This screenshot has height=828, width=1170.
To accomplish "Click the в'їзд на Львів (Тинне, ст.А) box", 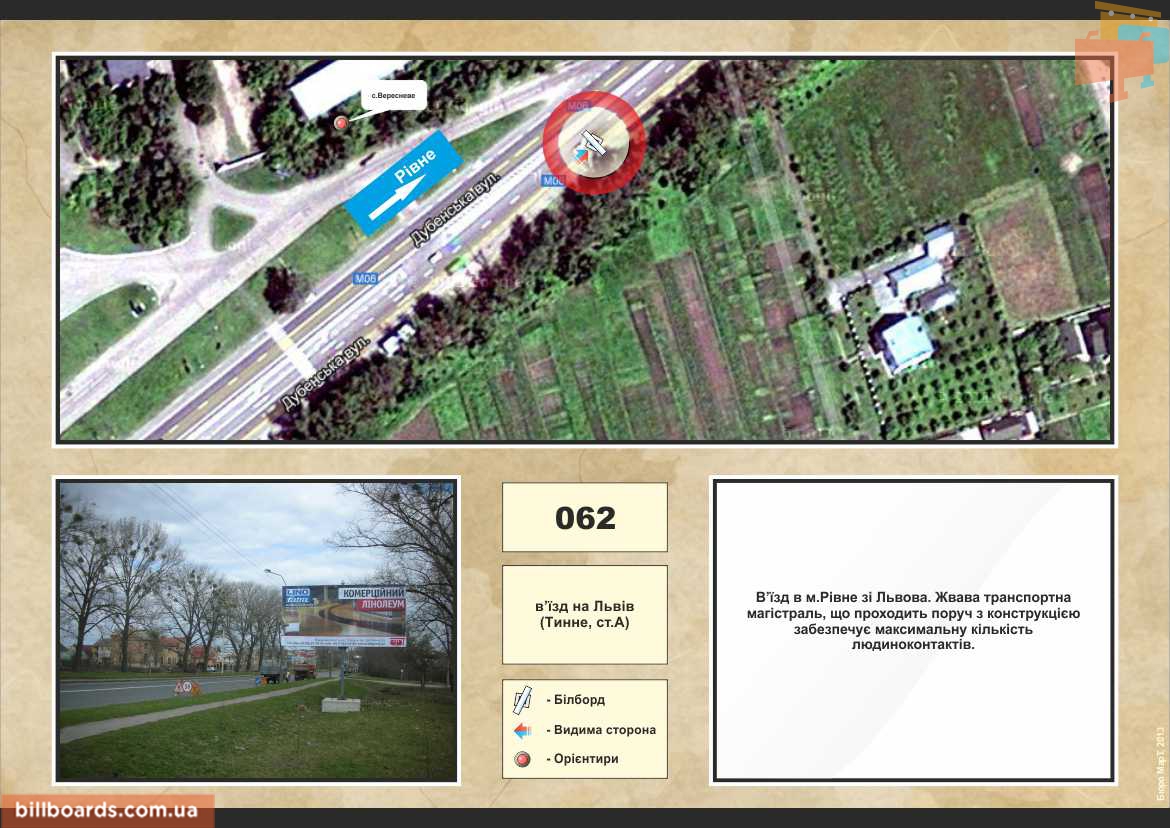I will click(x=585, y=615).
